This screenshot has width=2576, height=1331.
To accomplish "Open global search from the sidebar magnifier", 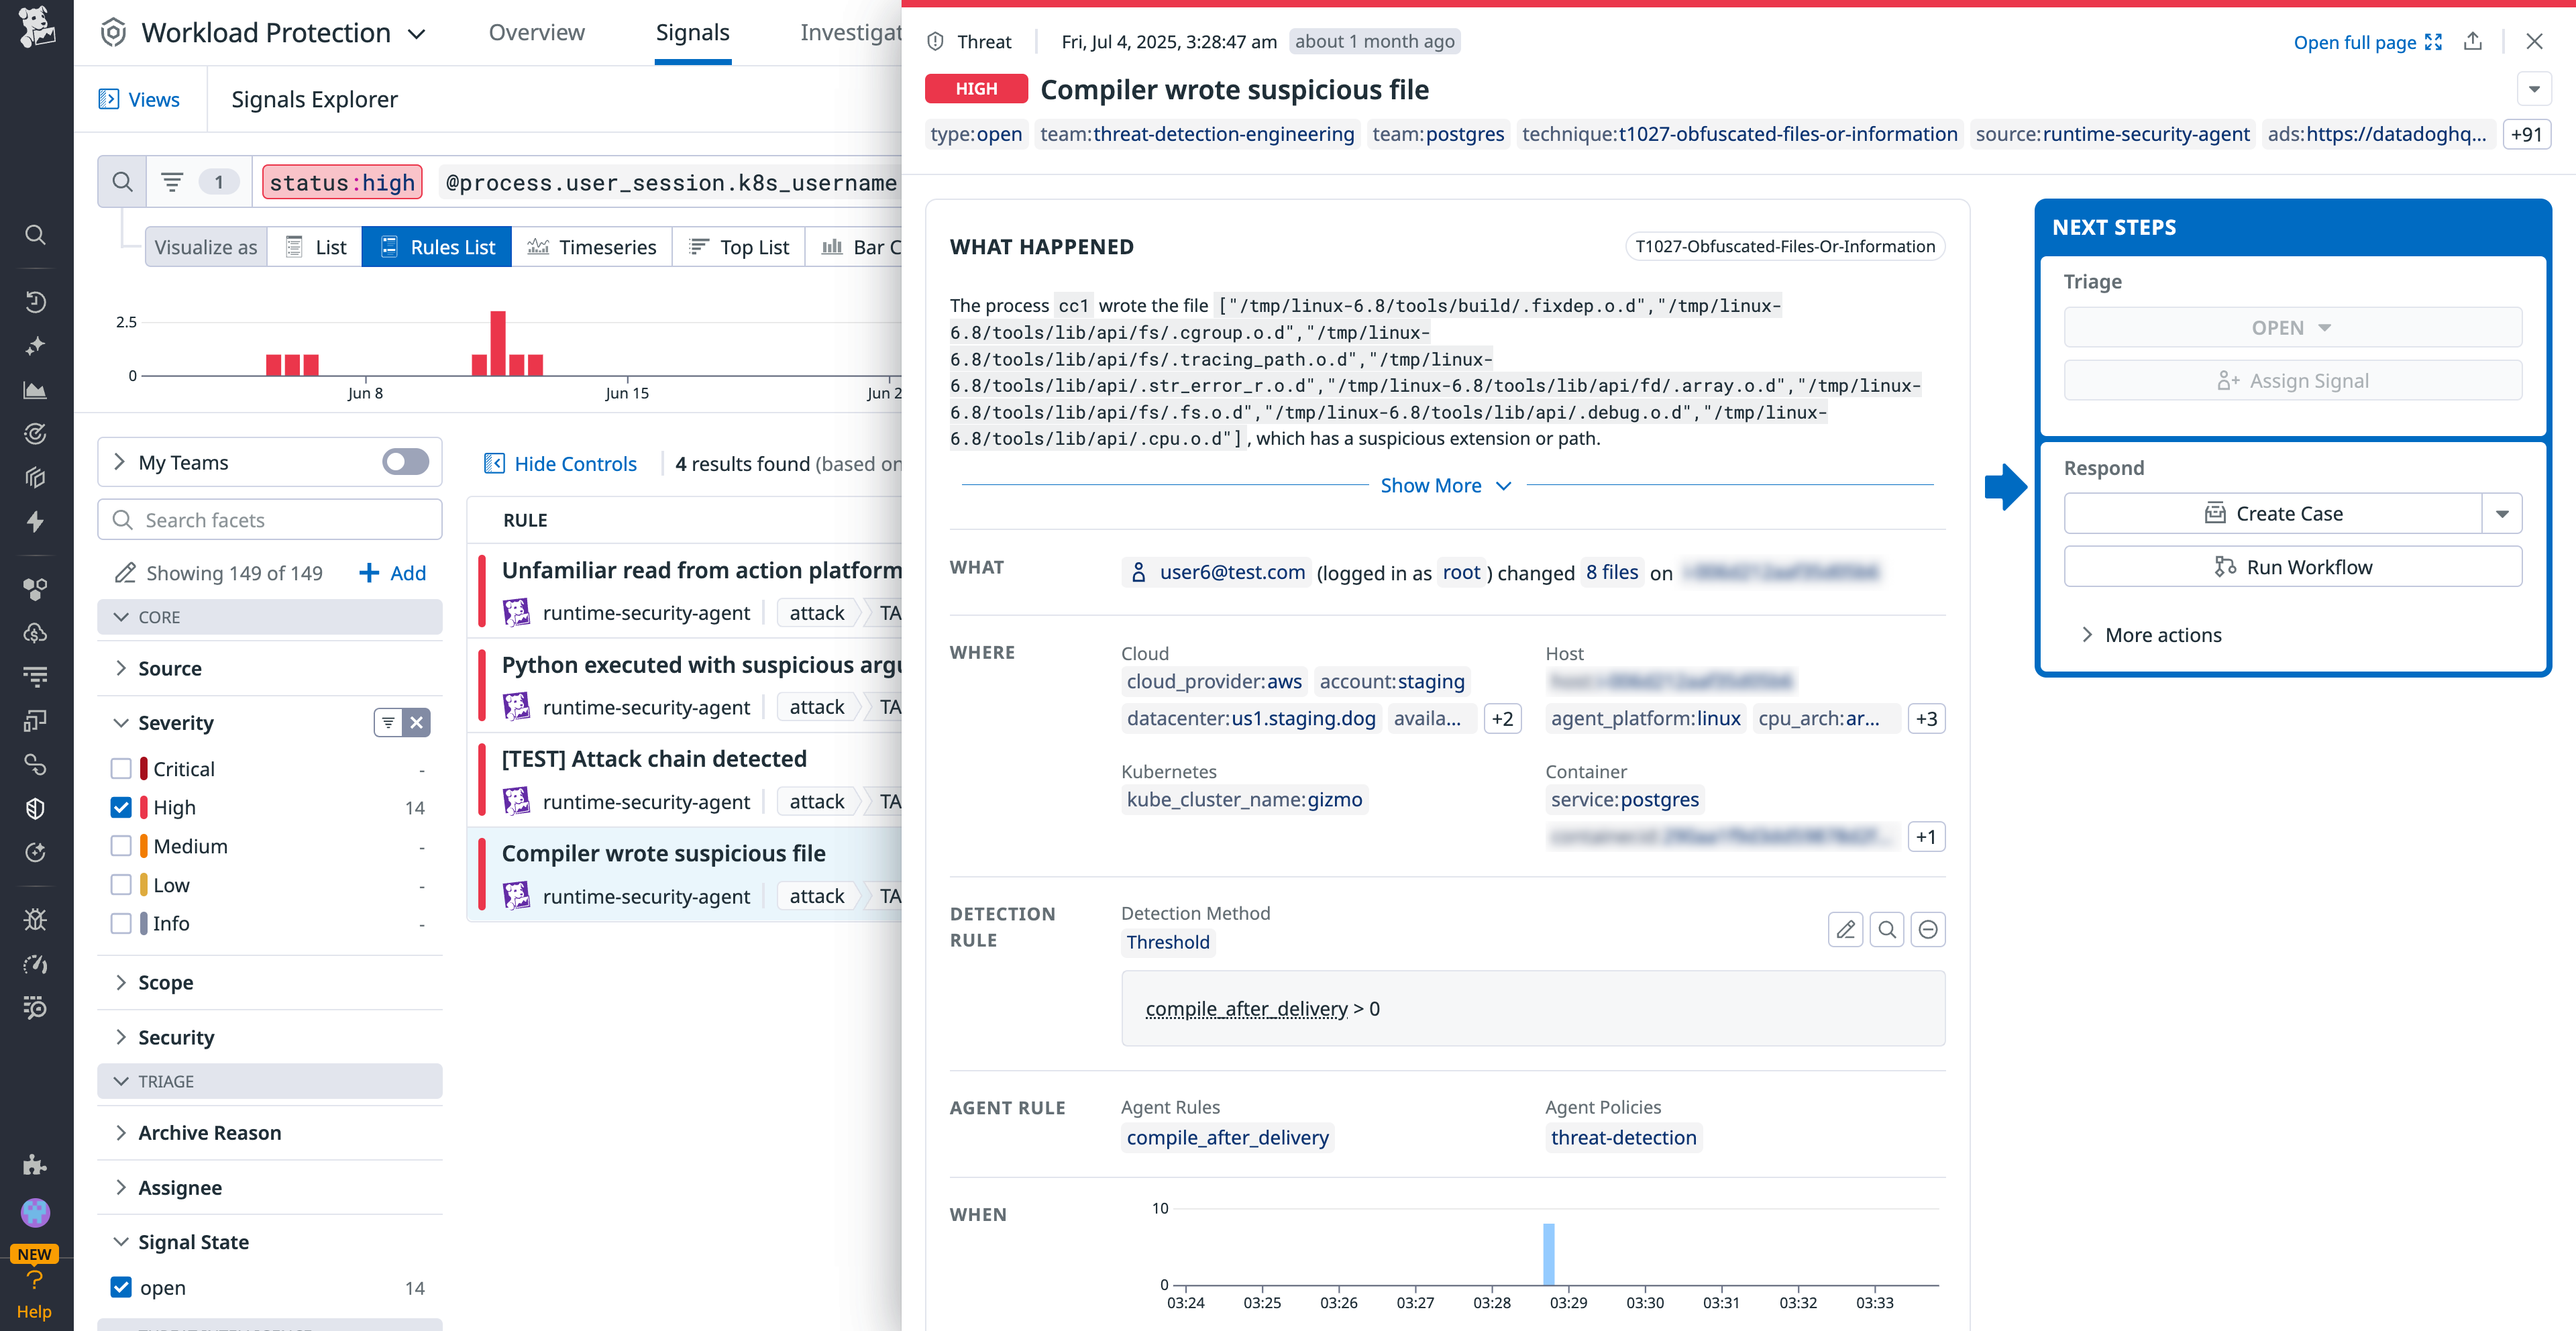I will coord(35,234).
